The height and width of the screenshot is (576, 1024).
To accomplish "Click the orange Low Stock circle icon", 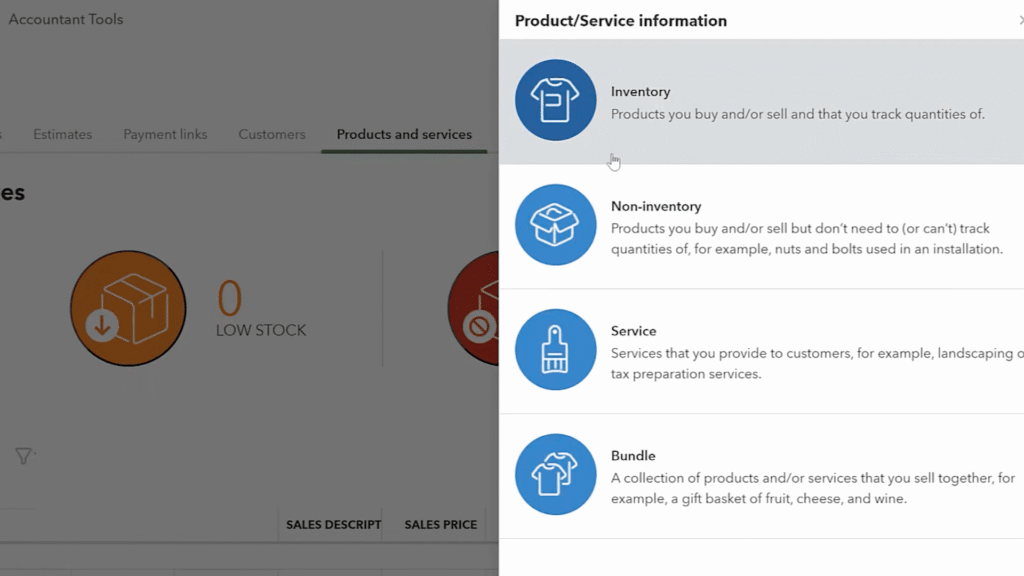I will [x=128, y=308].
